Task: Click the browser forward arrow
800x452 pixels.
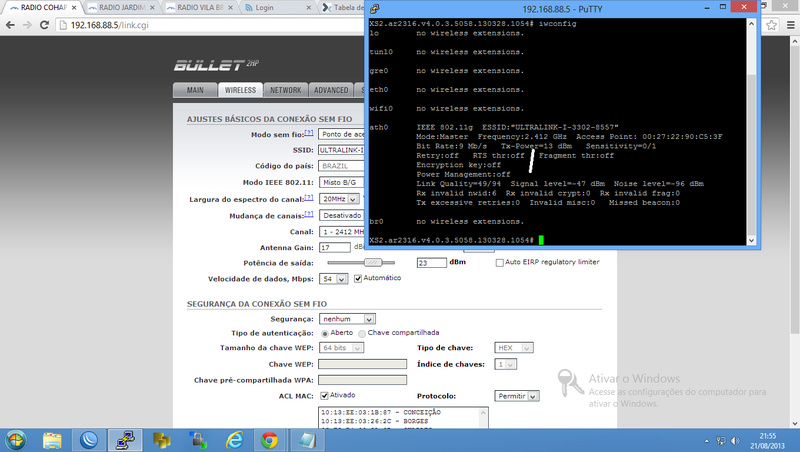Action: point(27,24)
